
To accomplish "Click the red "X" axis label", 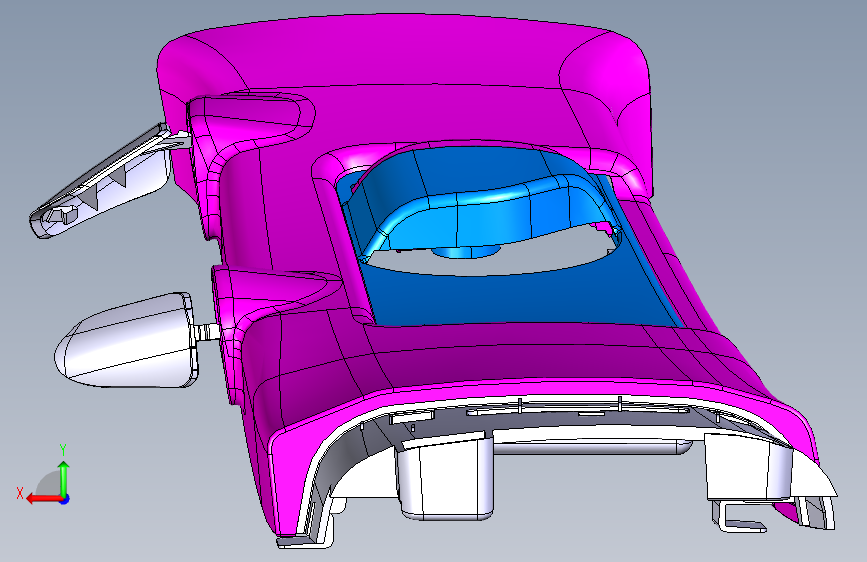I will tap(20, 493).
